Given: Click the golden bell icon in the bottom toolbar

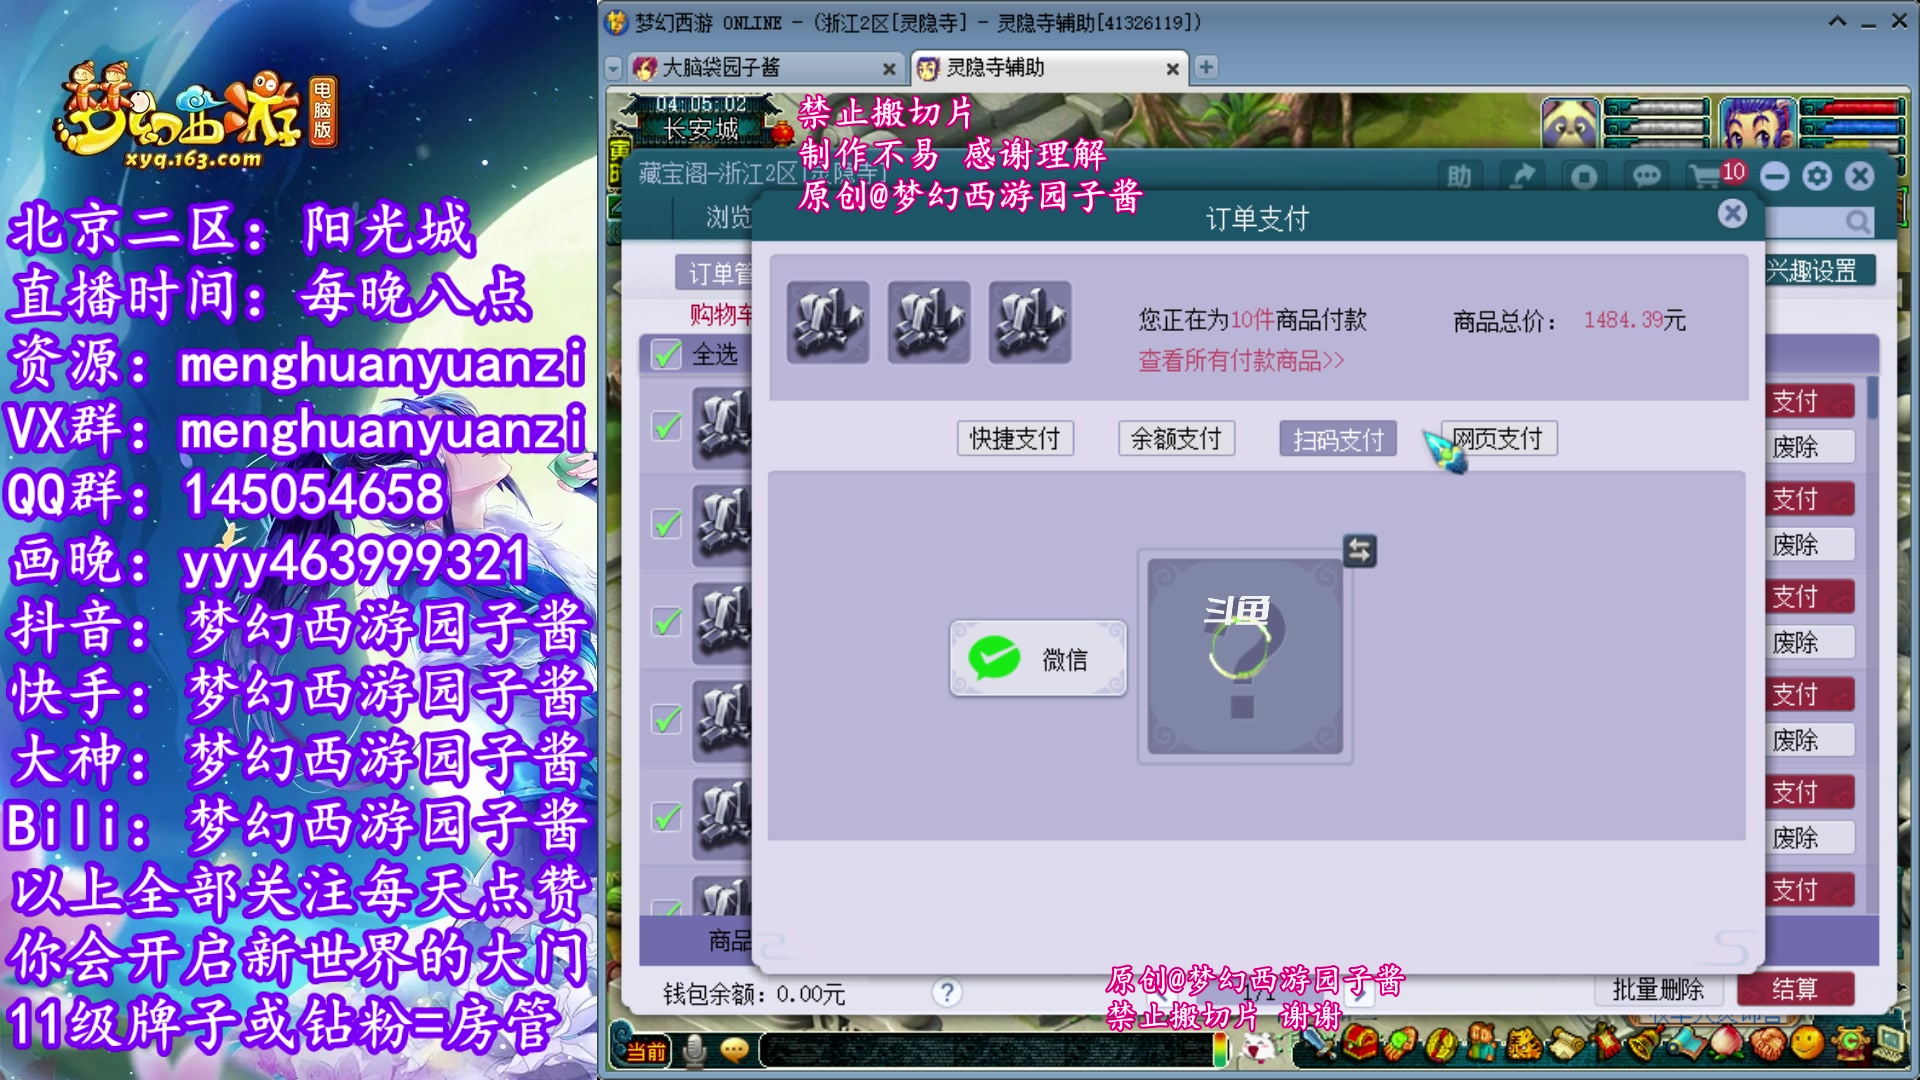Looking at the screenshot, I should point(1643,1045).
